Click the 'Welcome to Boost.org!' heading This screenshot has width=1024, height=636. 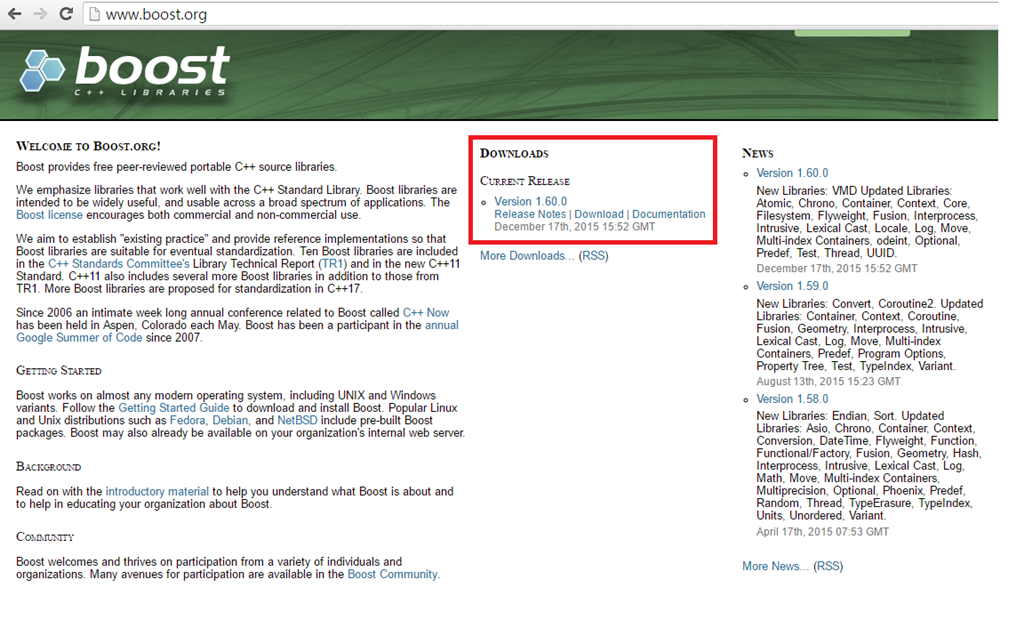(x=88, y=146)
